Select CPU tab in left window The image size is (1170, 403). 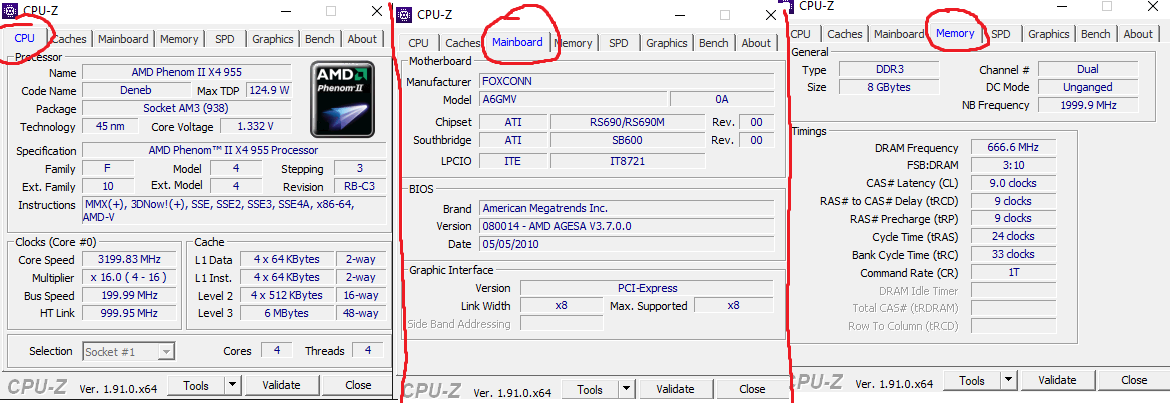25,39
